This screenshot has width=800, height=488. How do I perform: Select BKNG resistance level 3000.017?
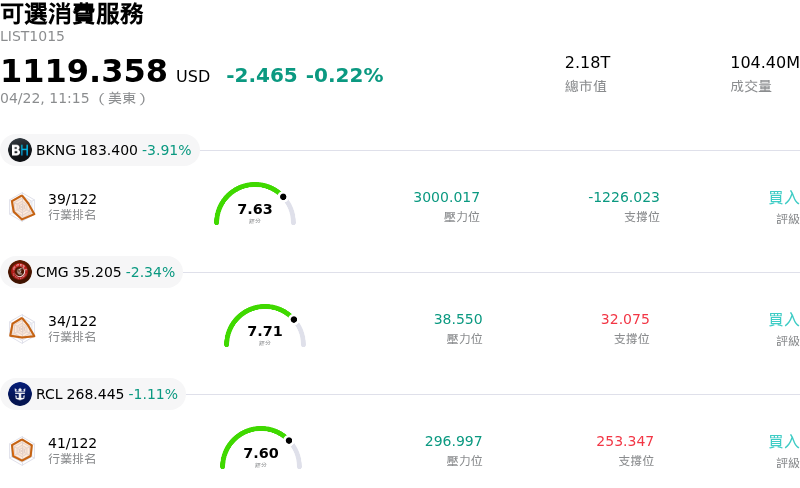(446, 198)
